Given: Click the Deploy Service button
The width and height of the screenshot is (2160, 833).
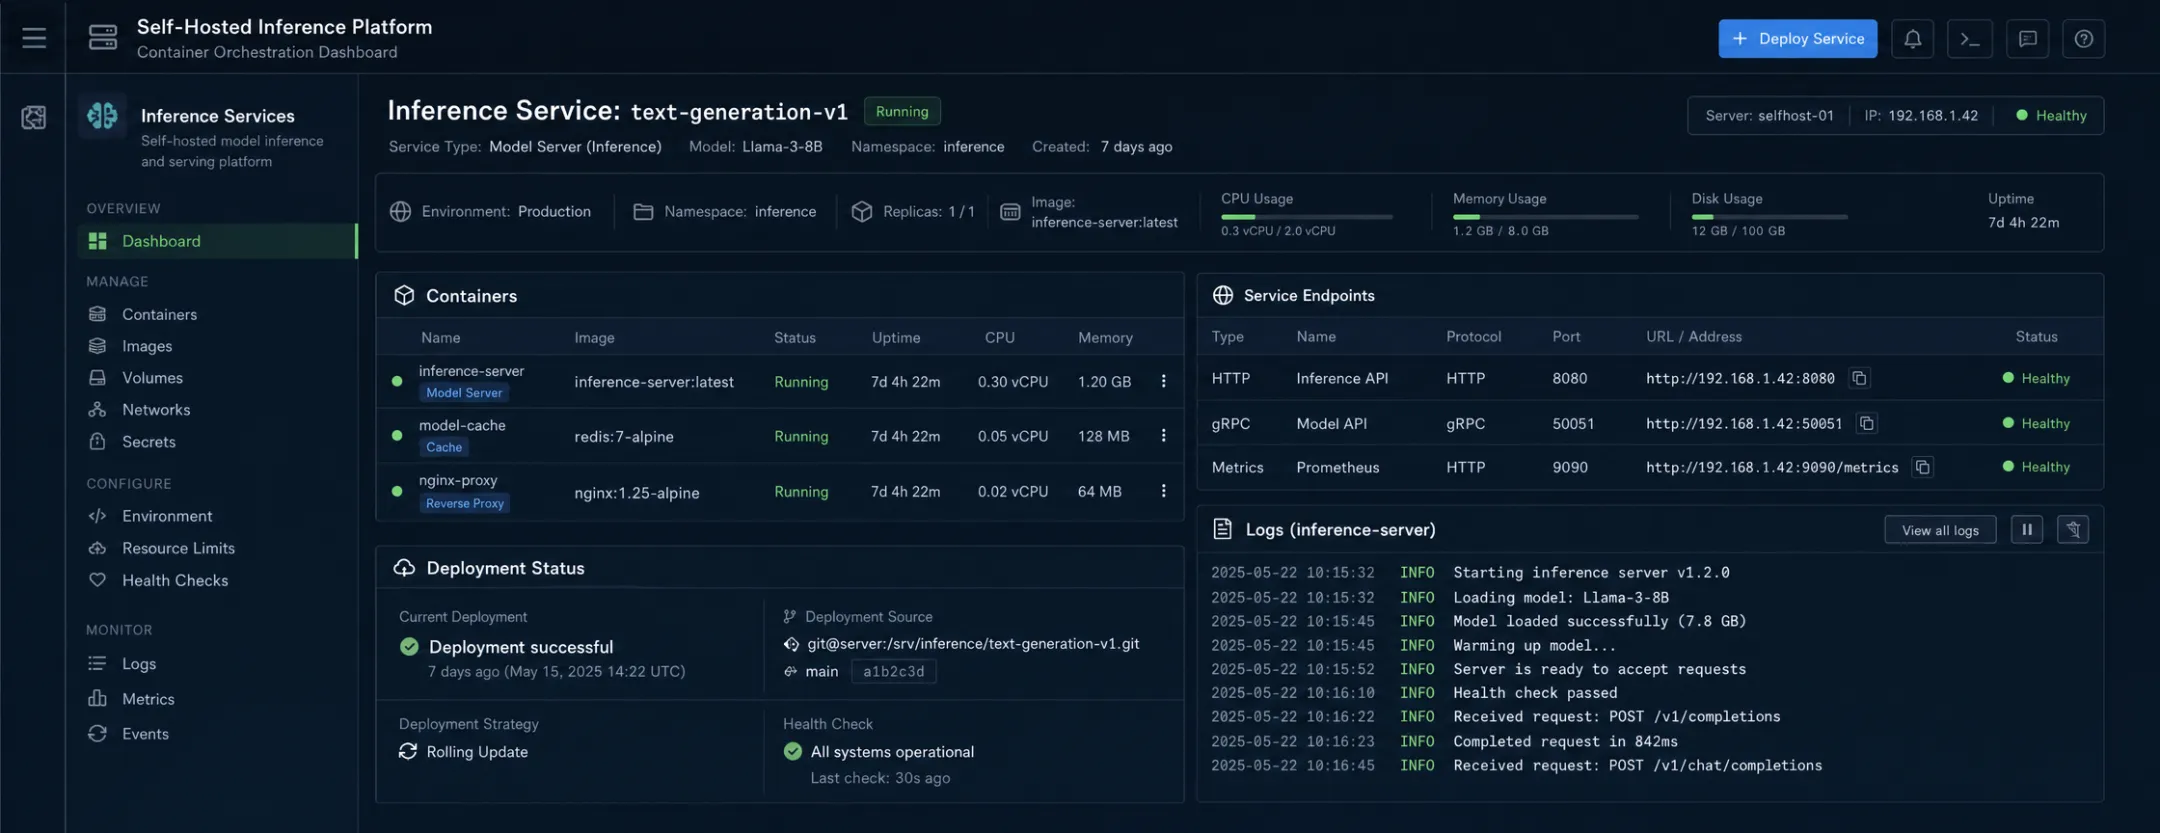Looking at the screenshot, I should tap(1797, 39).
